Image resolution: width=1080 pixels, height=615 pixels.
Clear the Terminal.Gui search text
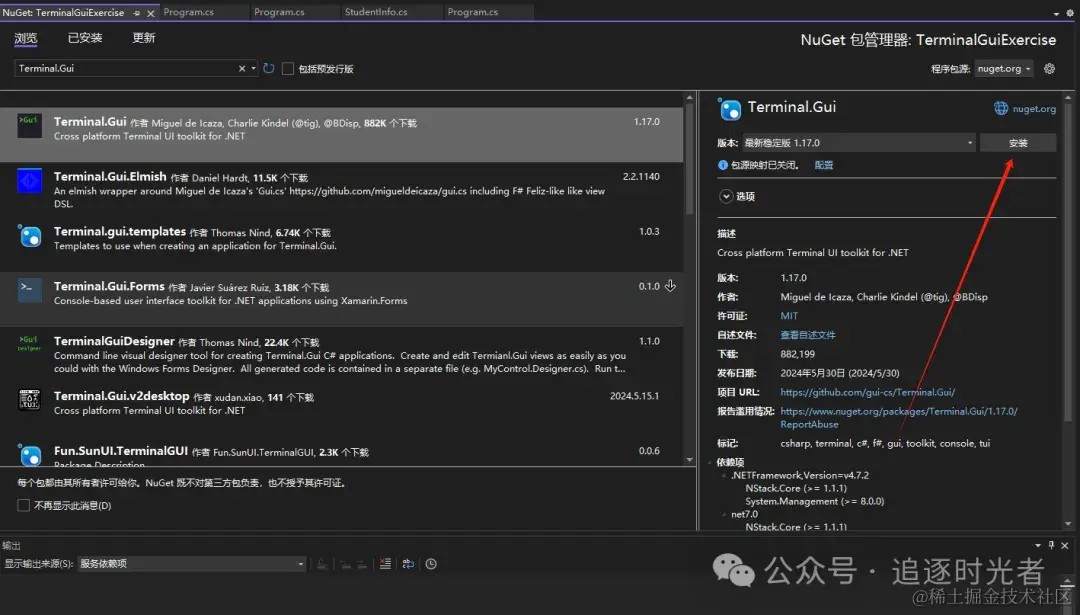coord(242,68)
